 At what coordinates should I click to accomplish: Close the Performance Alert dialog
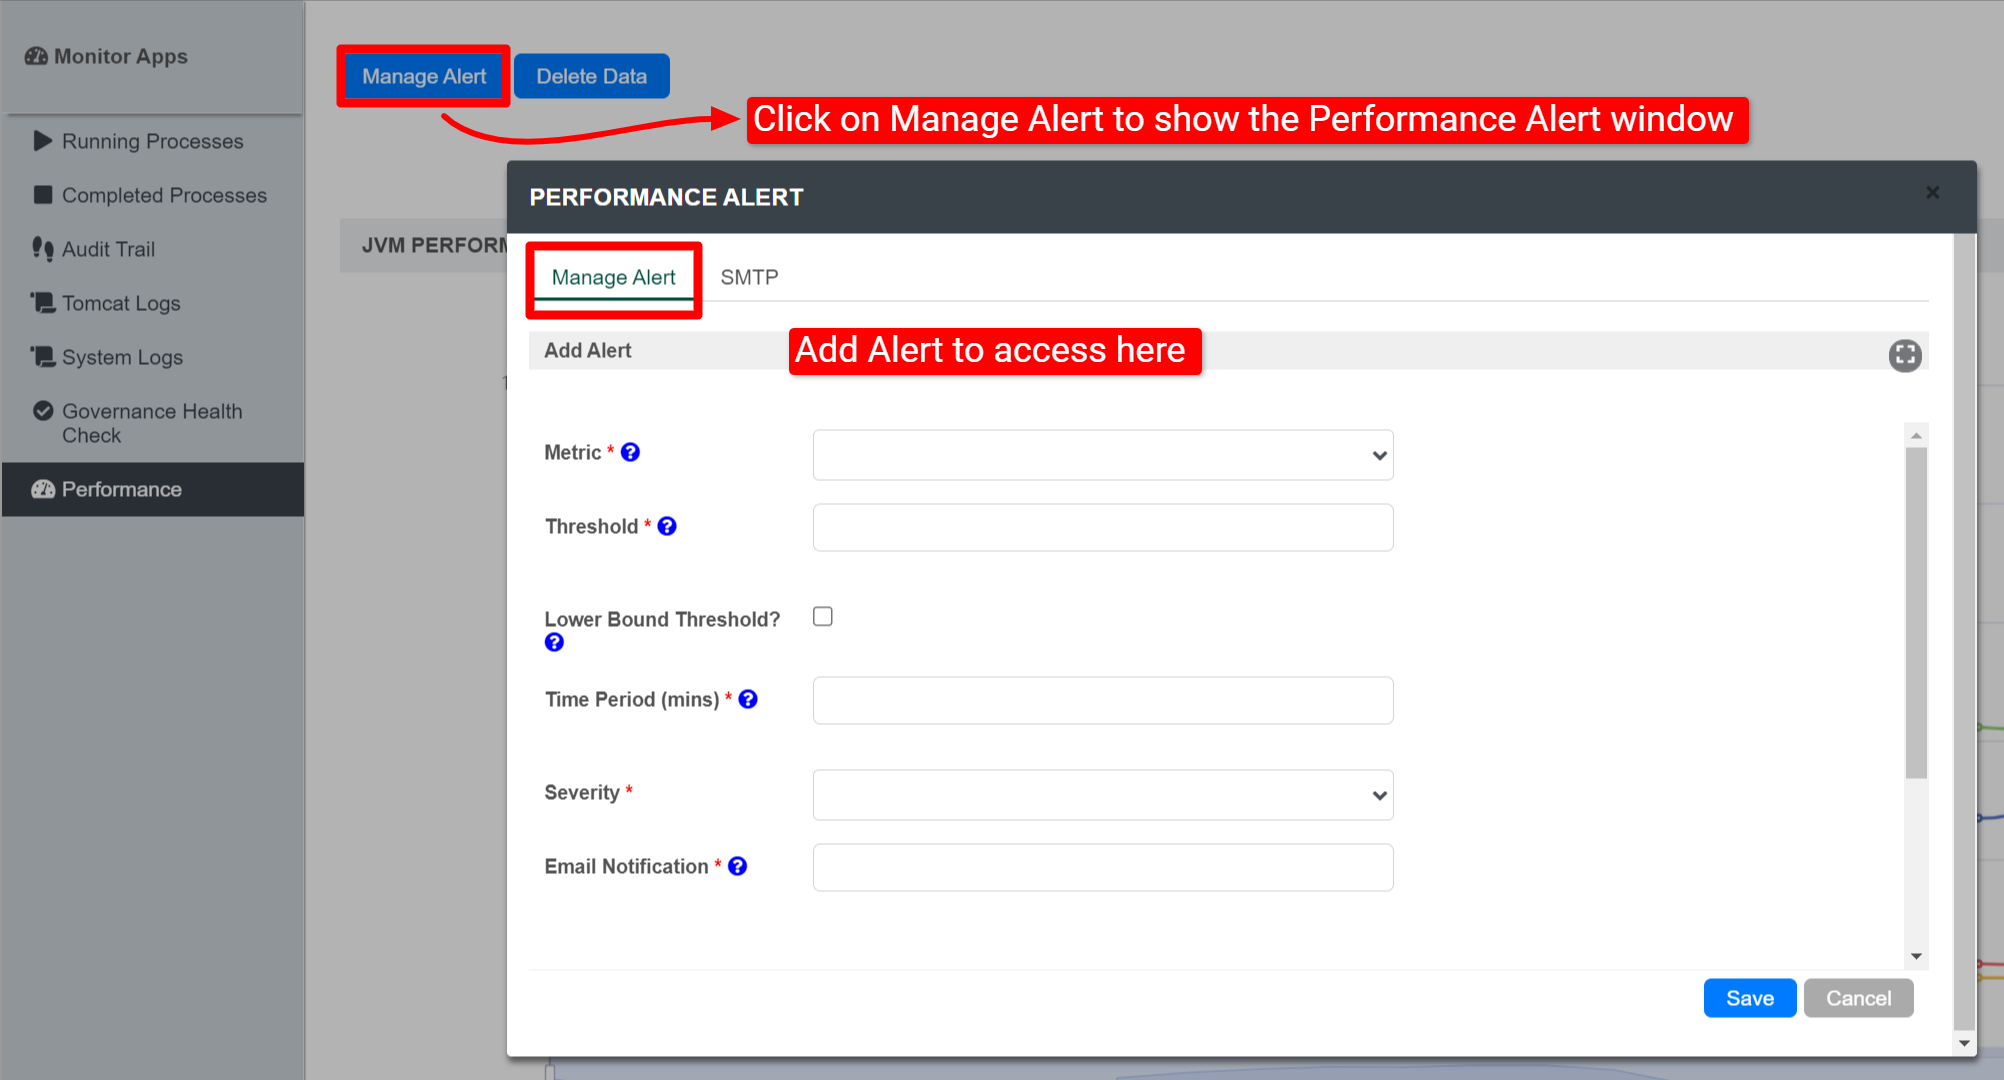tap(1932, 192)
